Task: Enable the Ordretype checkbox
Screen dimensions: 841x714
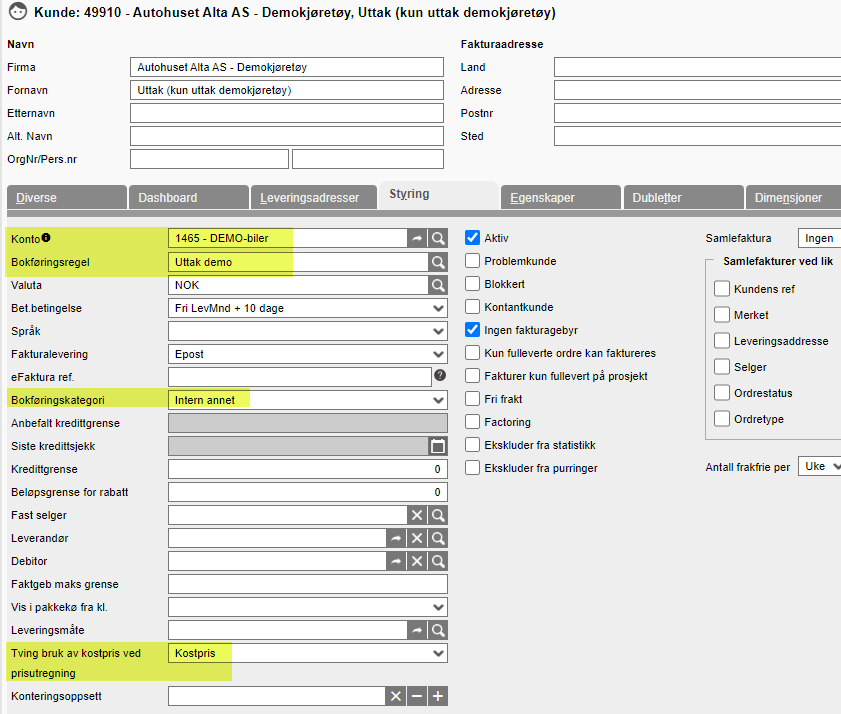Action: 722,419
